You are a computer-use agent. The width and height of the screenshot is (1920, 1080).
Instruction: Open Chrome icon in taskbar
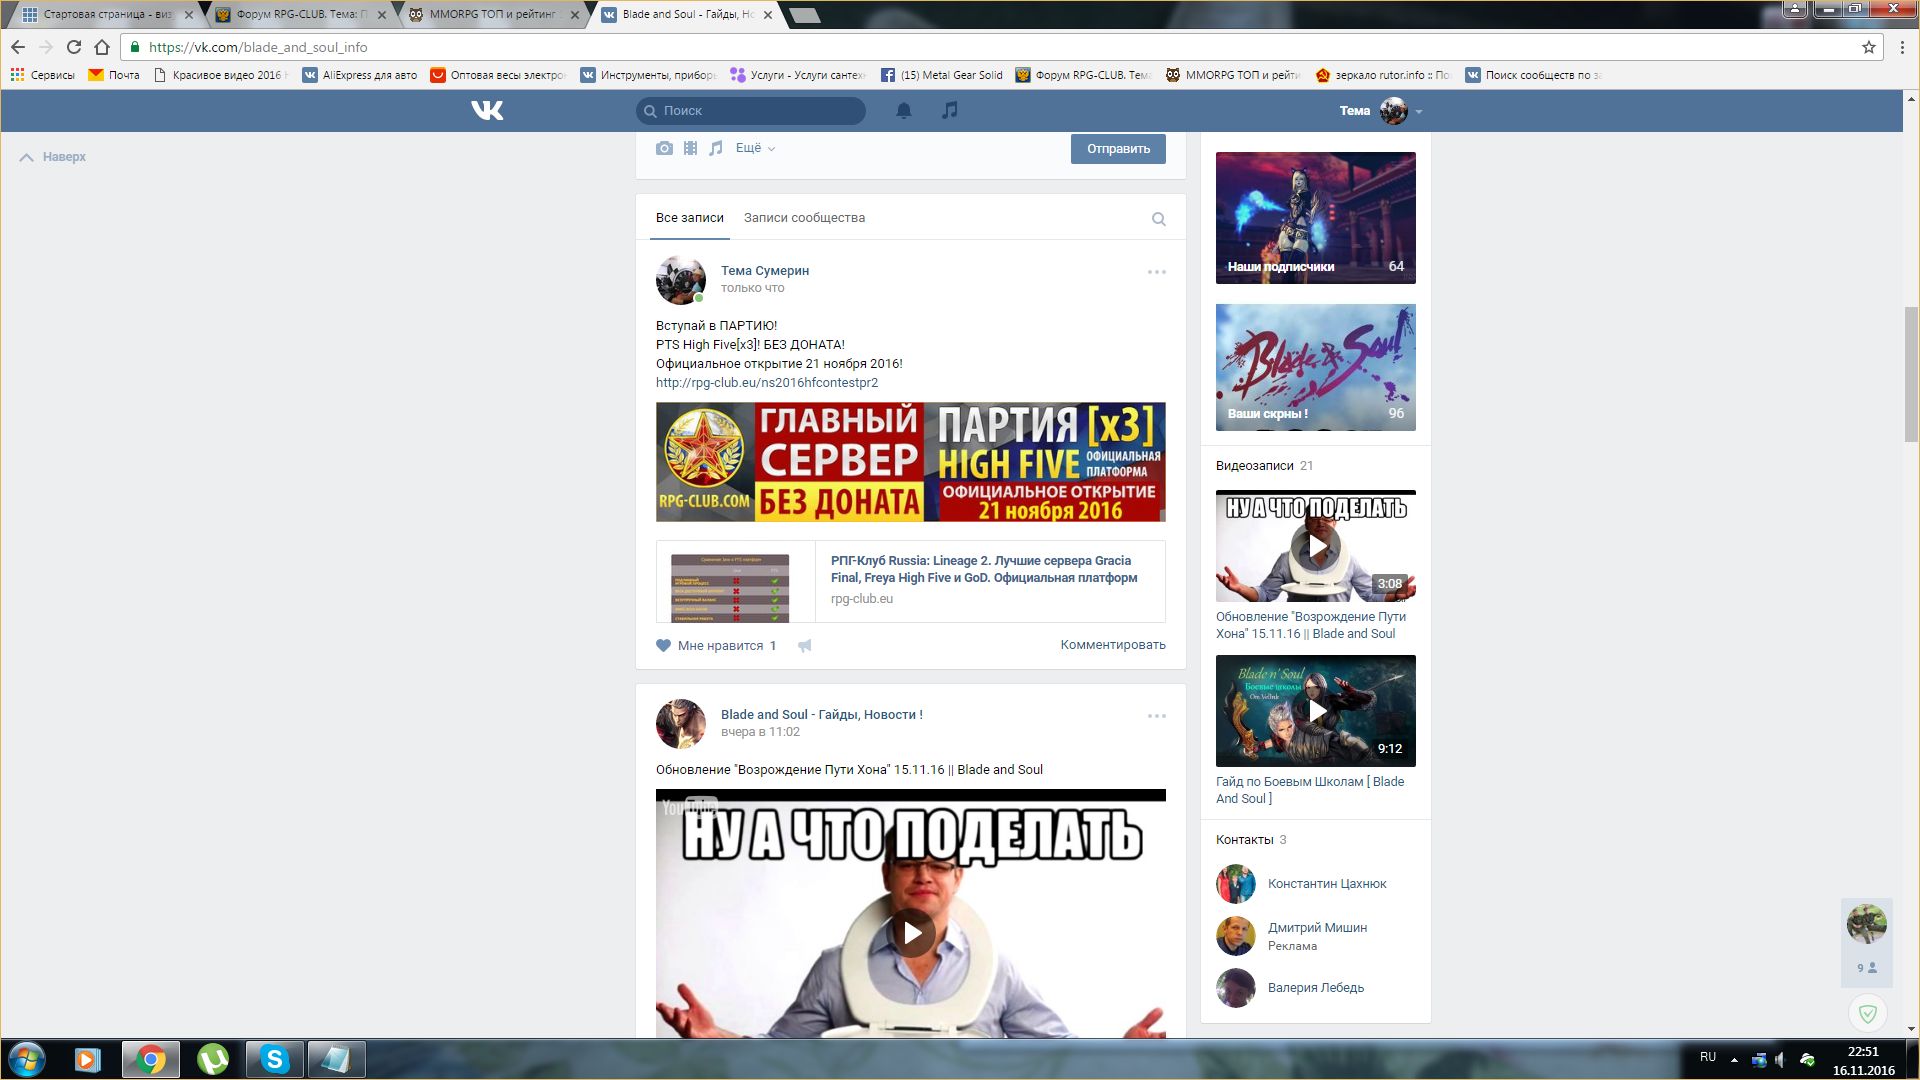pyautogui.click(x=151, y=1059)
